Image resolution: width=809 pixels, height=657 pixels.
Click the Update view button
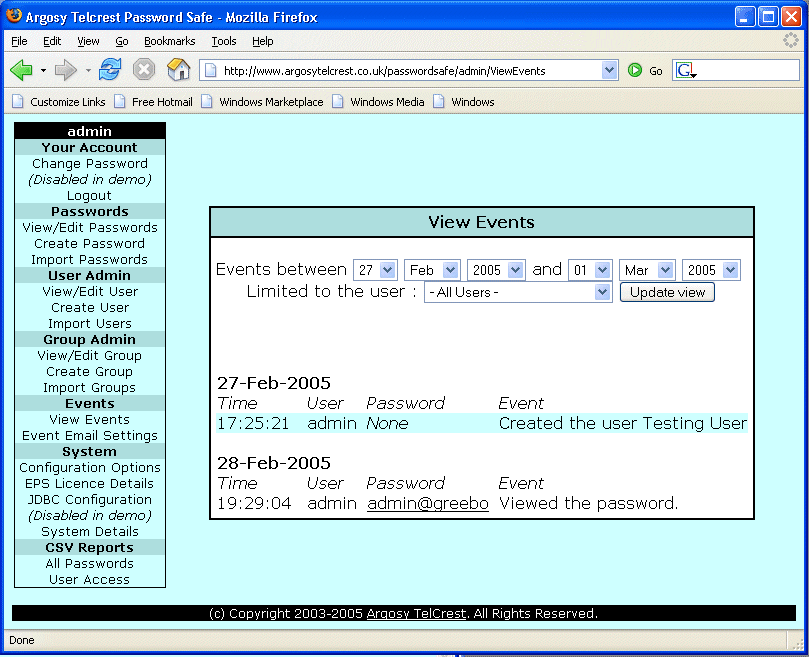click(667, 292)
